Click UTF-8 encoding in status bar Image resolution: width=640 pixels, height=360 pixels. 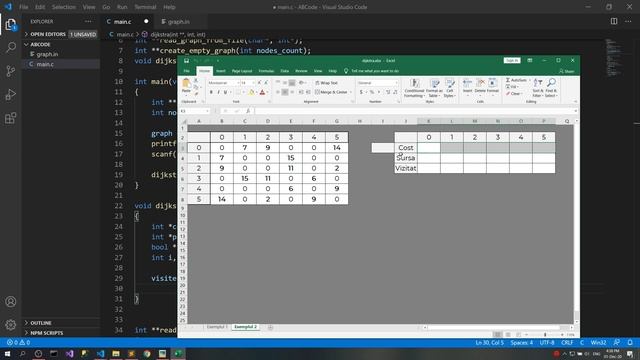(547, 342)
